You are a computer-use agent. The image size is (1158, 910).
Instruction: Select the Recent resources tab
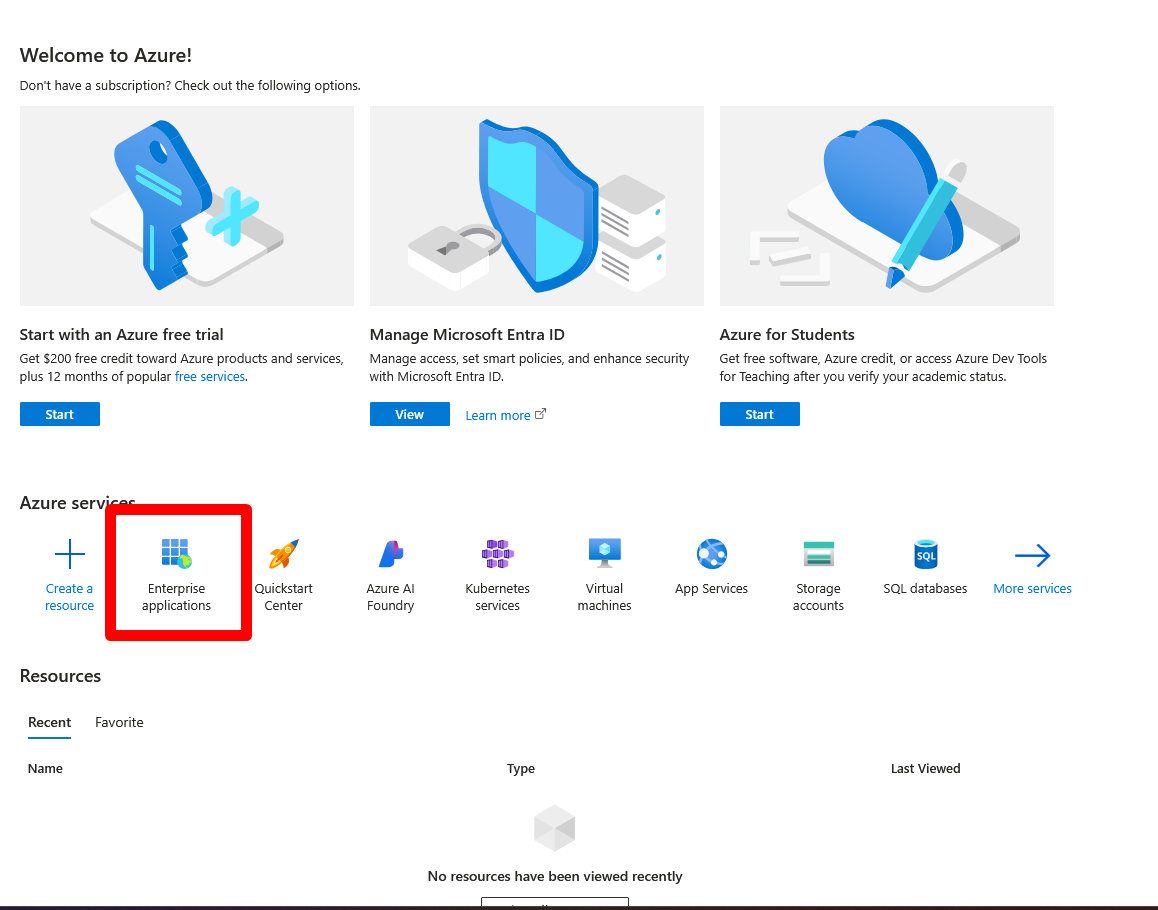pos(49,722)
